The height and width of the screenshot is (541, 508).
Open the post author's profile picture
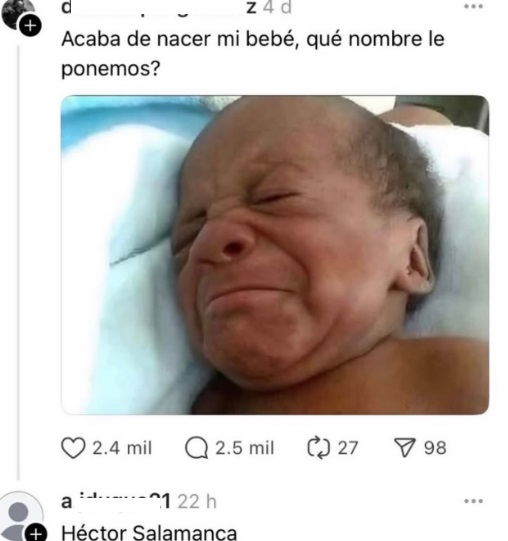coord(17,13)
